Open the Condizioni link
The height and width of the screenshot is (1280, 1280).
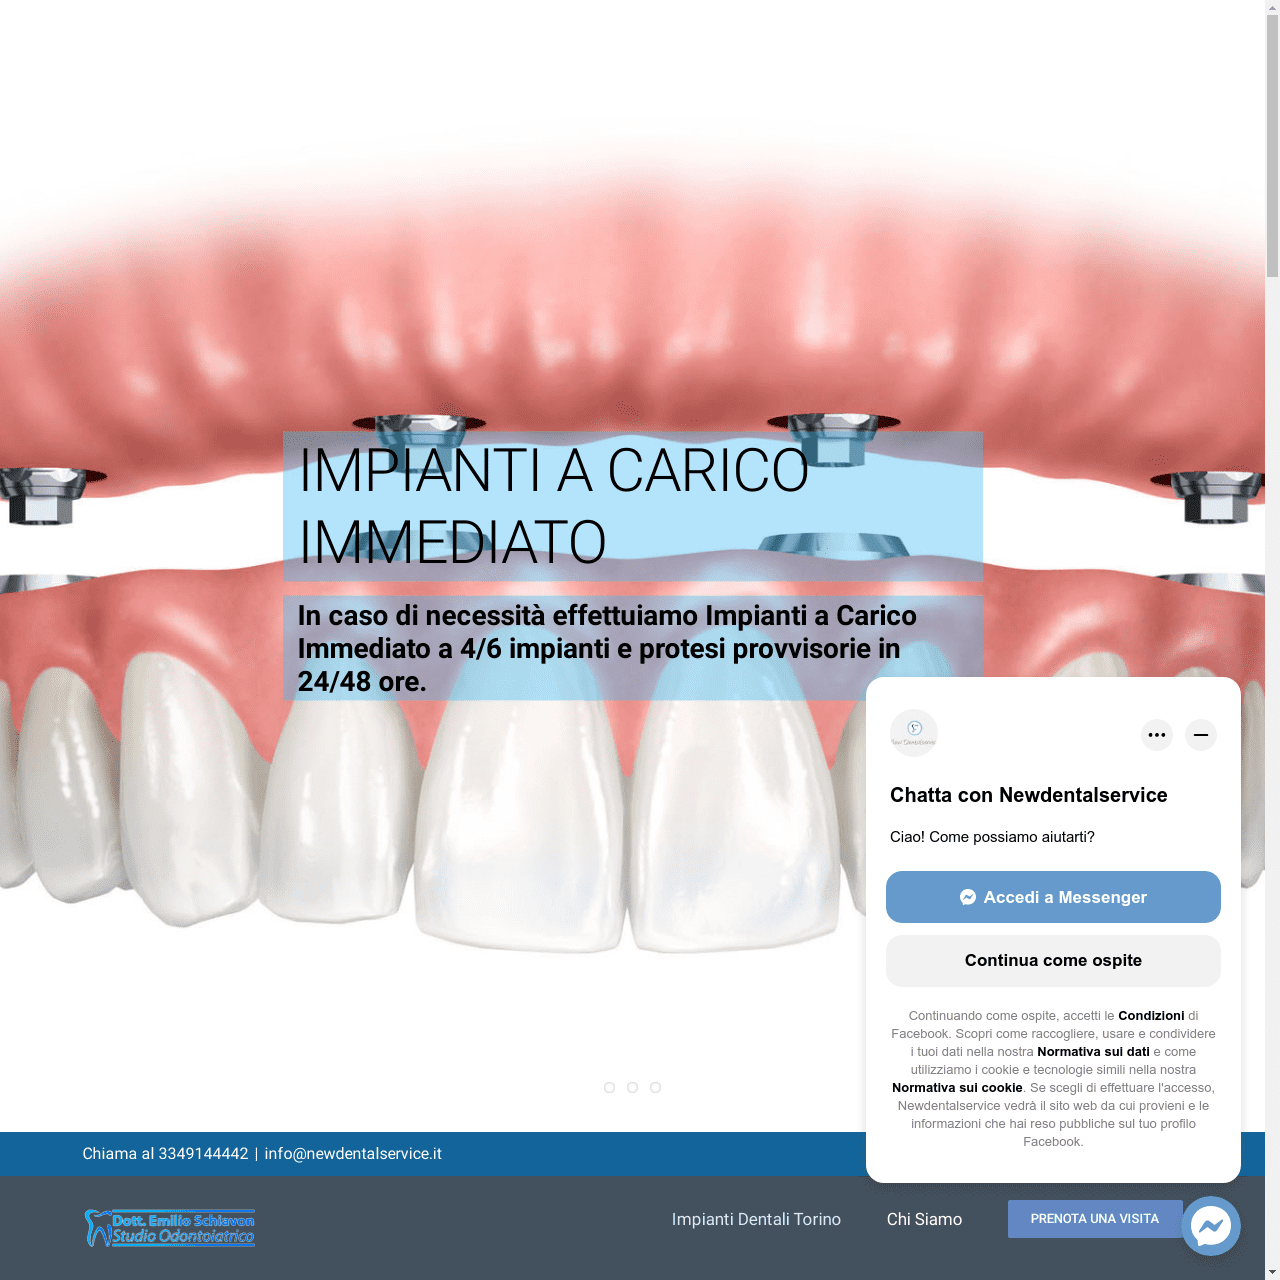1151,1016
